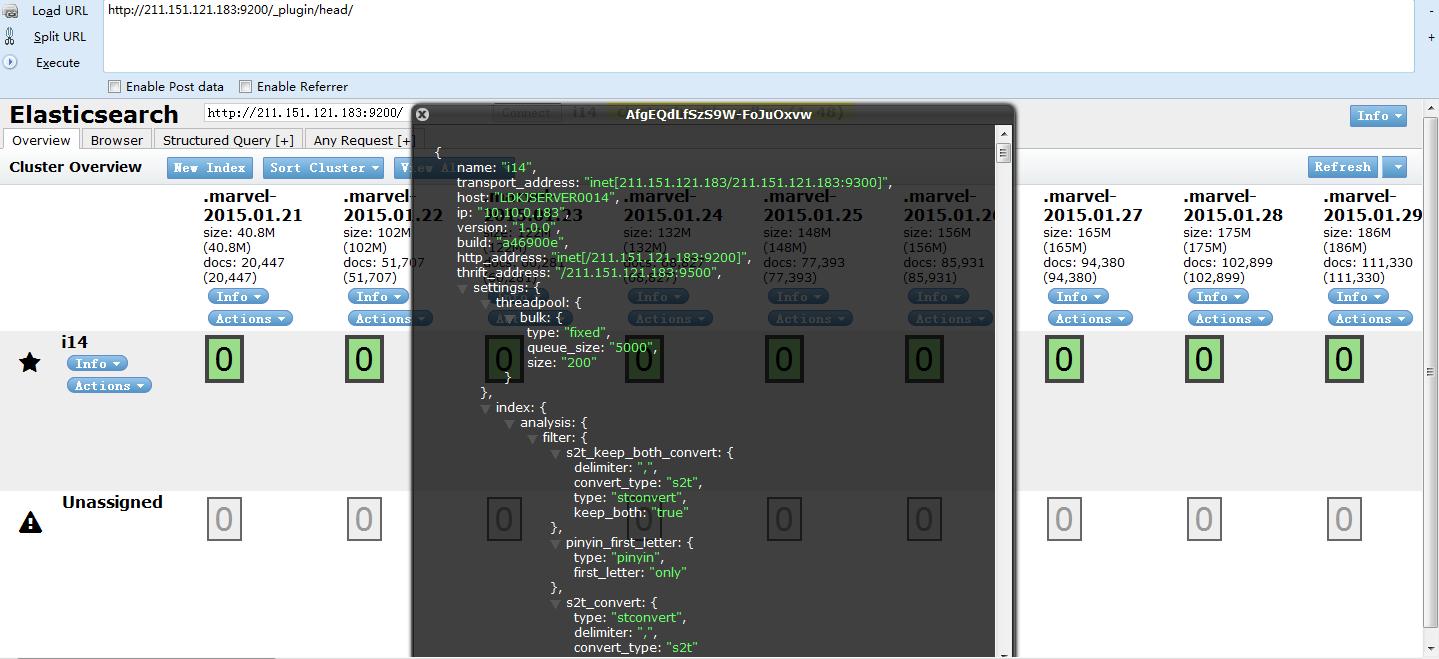Image resolution: width=1439 pixels, height=659 pixels.
Task: Enable Post data checkbox
Action: click(x=115, y=87)
